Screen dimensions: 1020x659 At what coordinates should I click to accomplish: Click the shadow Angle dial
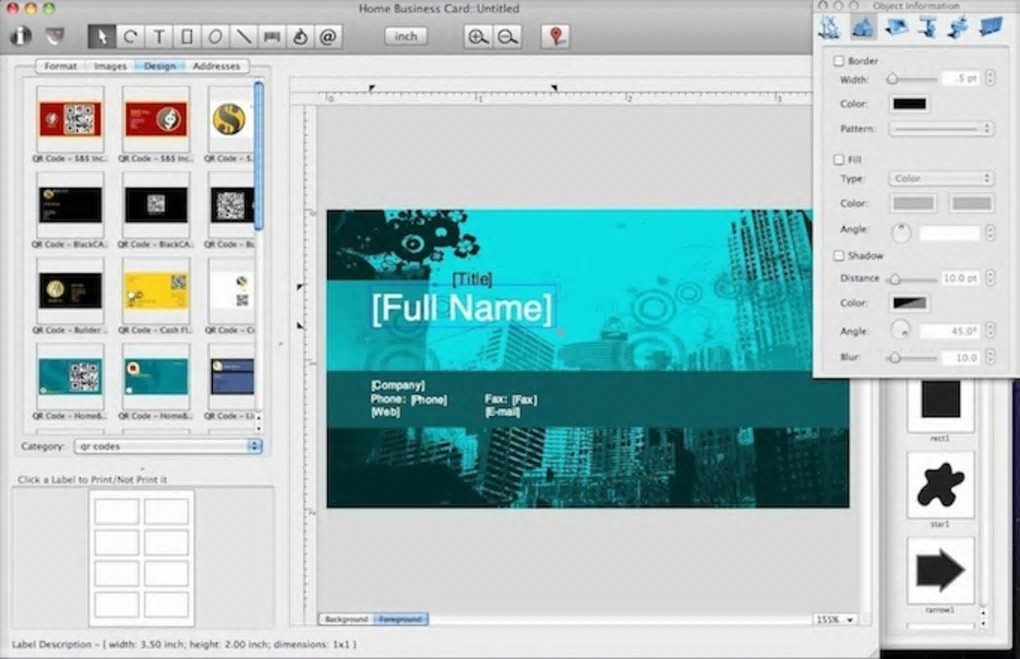click(901, 330)
